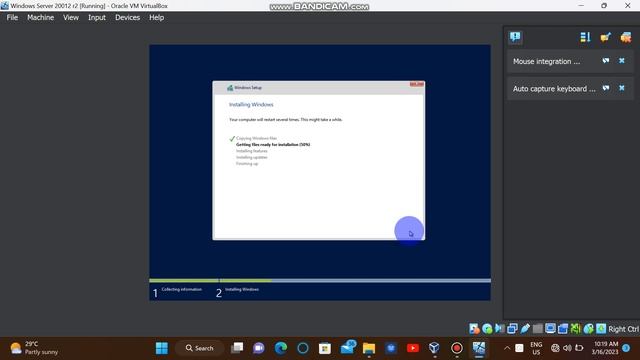Click the taskbar Search box

(x=200, y=348)
